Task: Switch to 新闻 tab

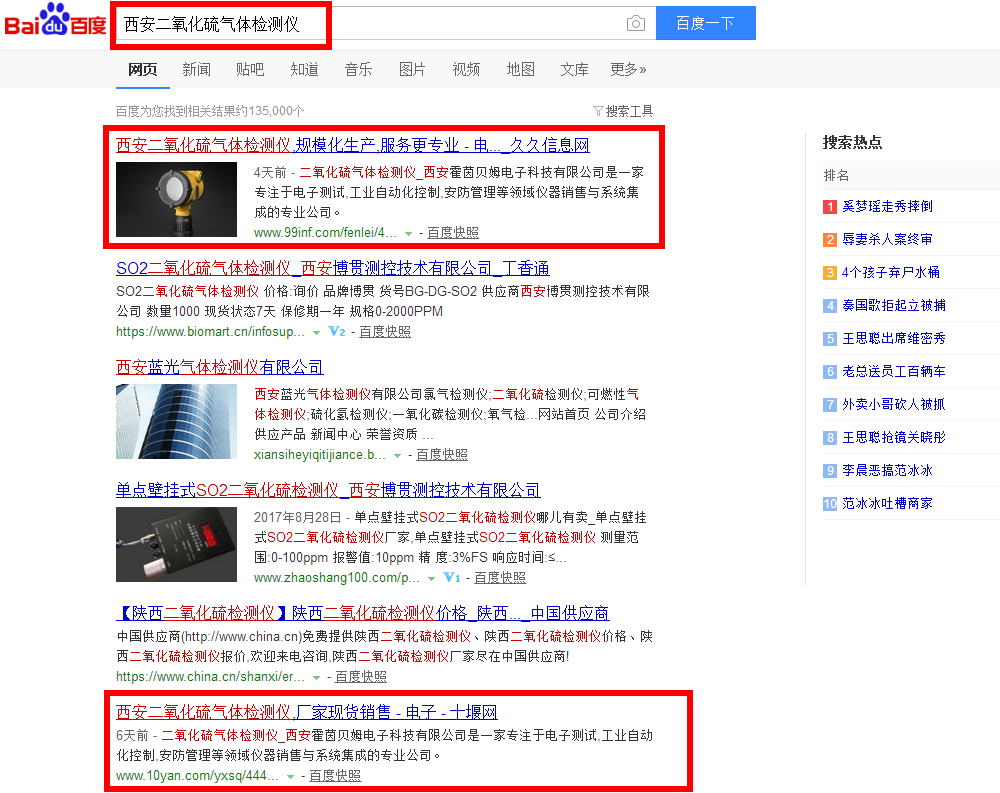Action: [x=196, y=69]
